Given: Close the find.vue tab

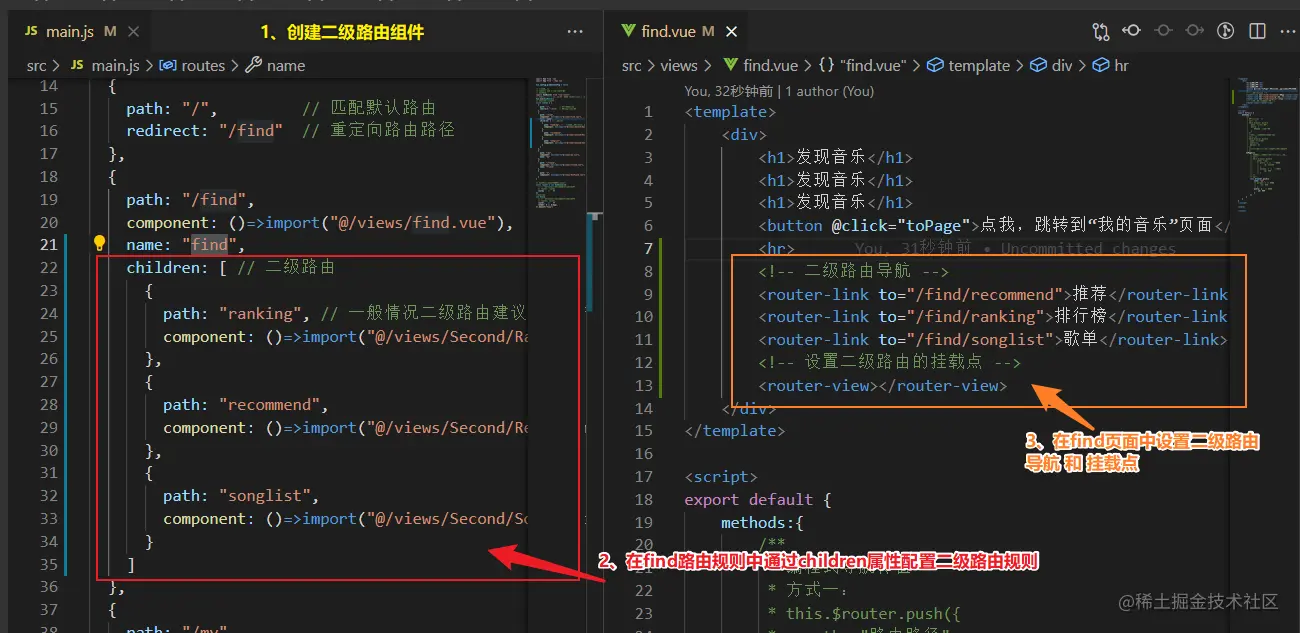Looking at the screenshot, I should (731, 30).
